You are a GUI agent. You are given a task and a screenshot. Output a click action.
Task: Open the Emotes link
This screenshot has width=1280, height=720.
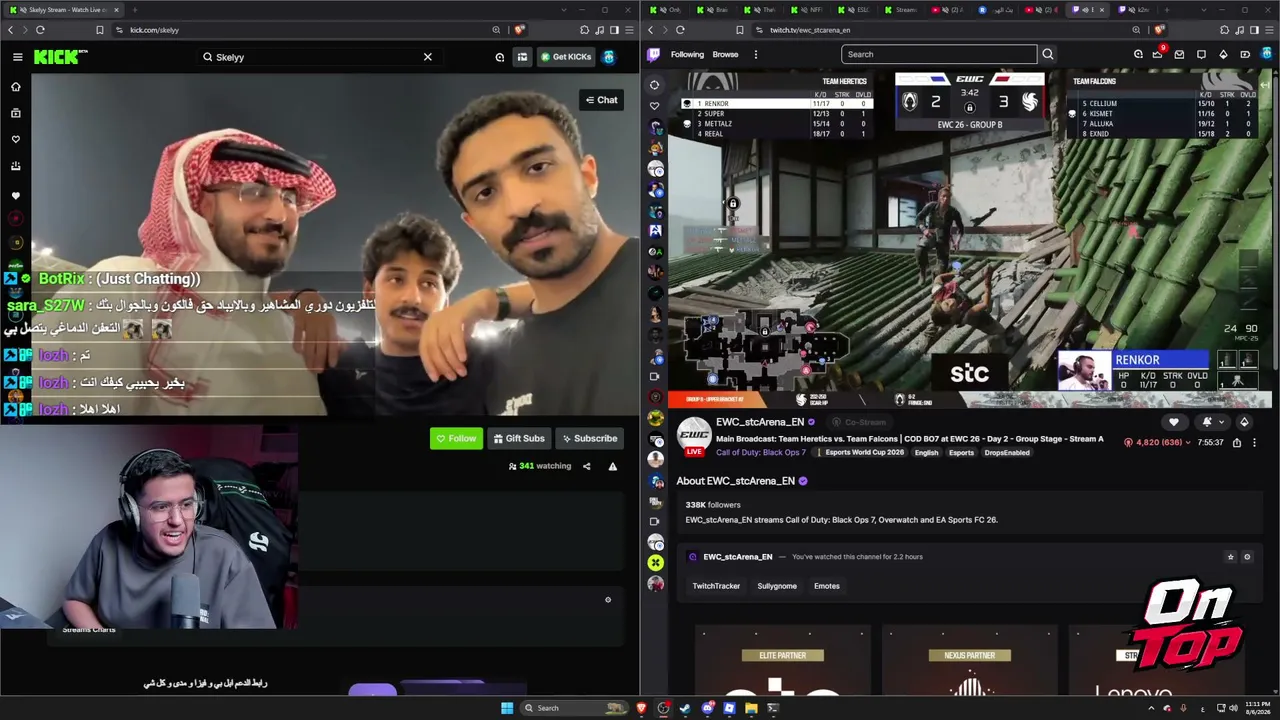827,586
